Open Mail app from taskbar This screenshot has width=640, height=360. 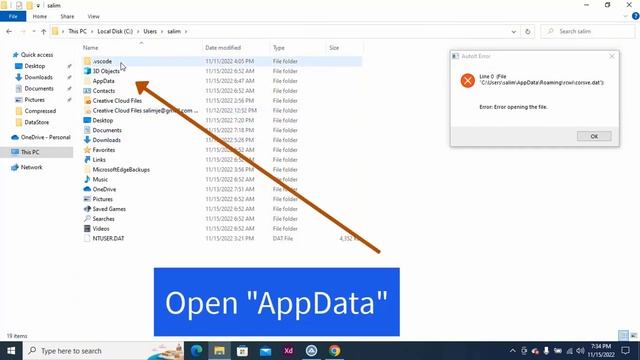265,351
